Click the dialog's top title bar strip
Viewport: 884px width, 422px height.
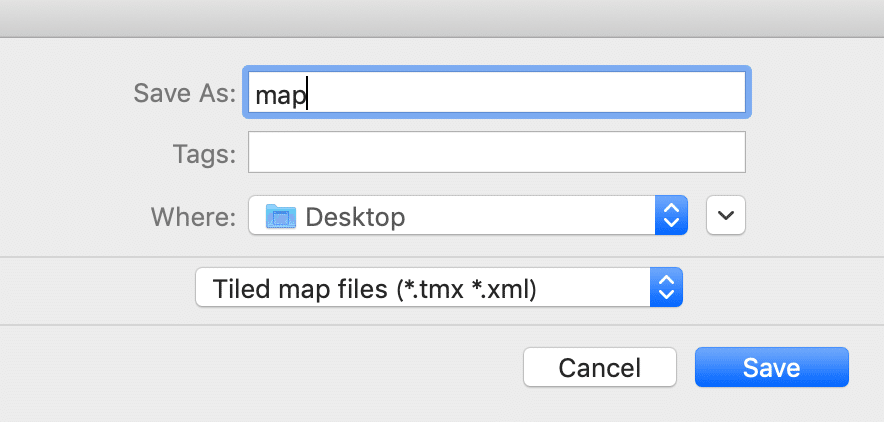(x=442, y=18)
